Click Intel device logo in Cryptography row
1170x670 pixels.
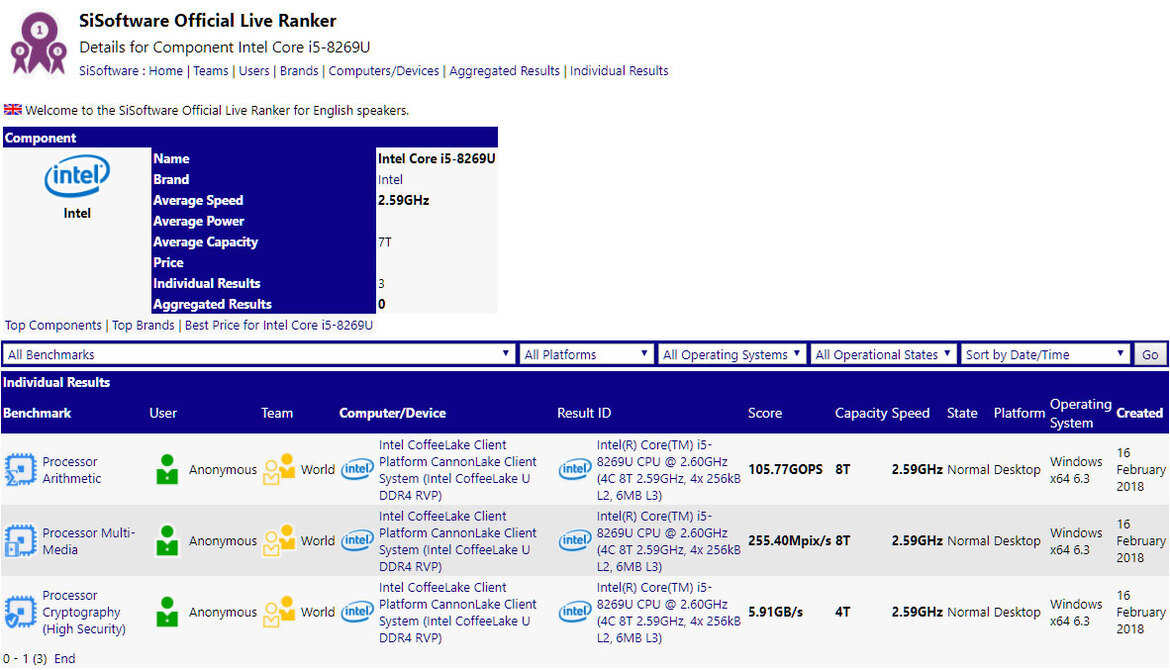[357, 612]
